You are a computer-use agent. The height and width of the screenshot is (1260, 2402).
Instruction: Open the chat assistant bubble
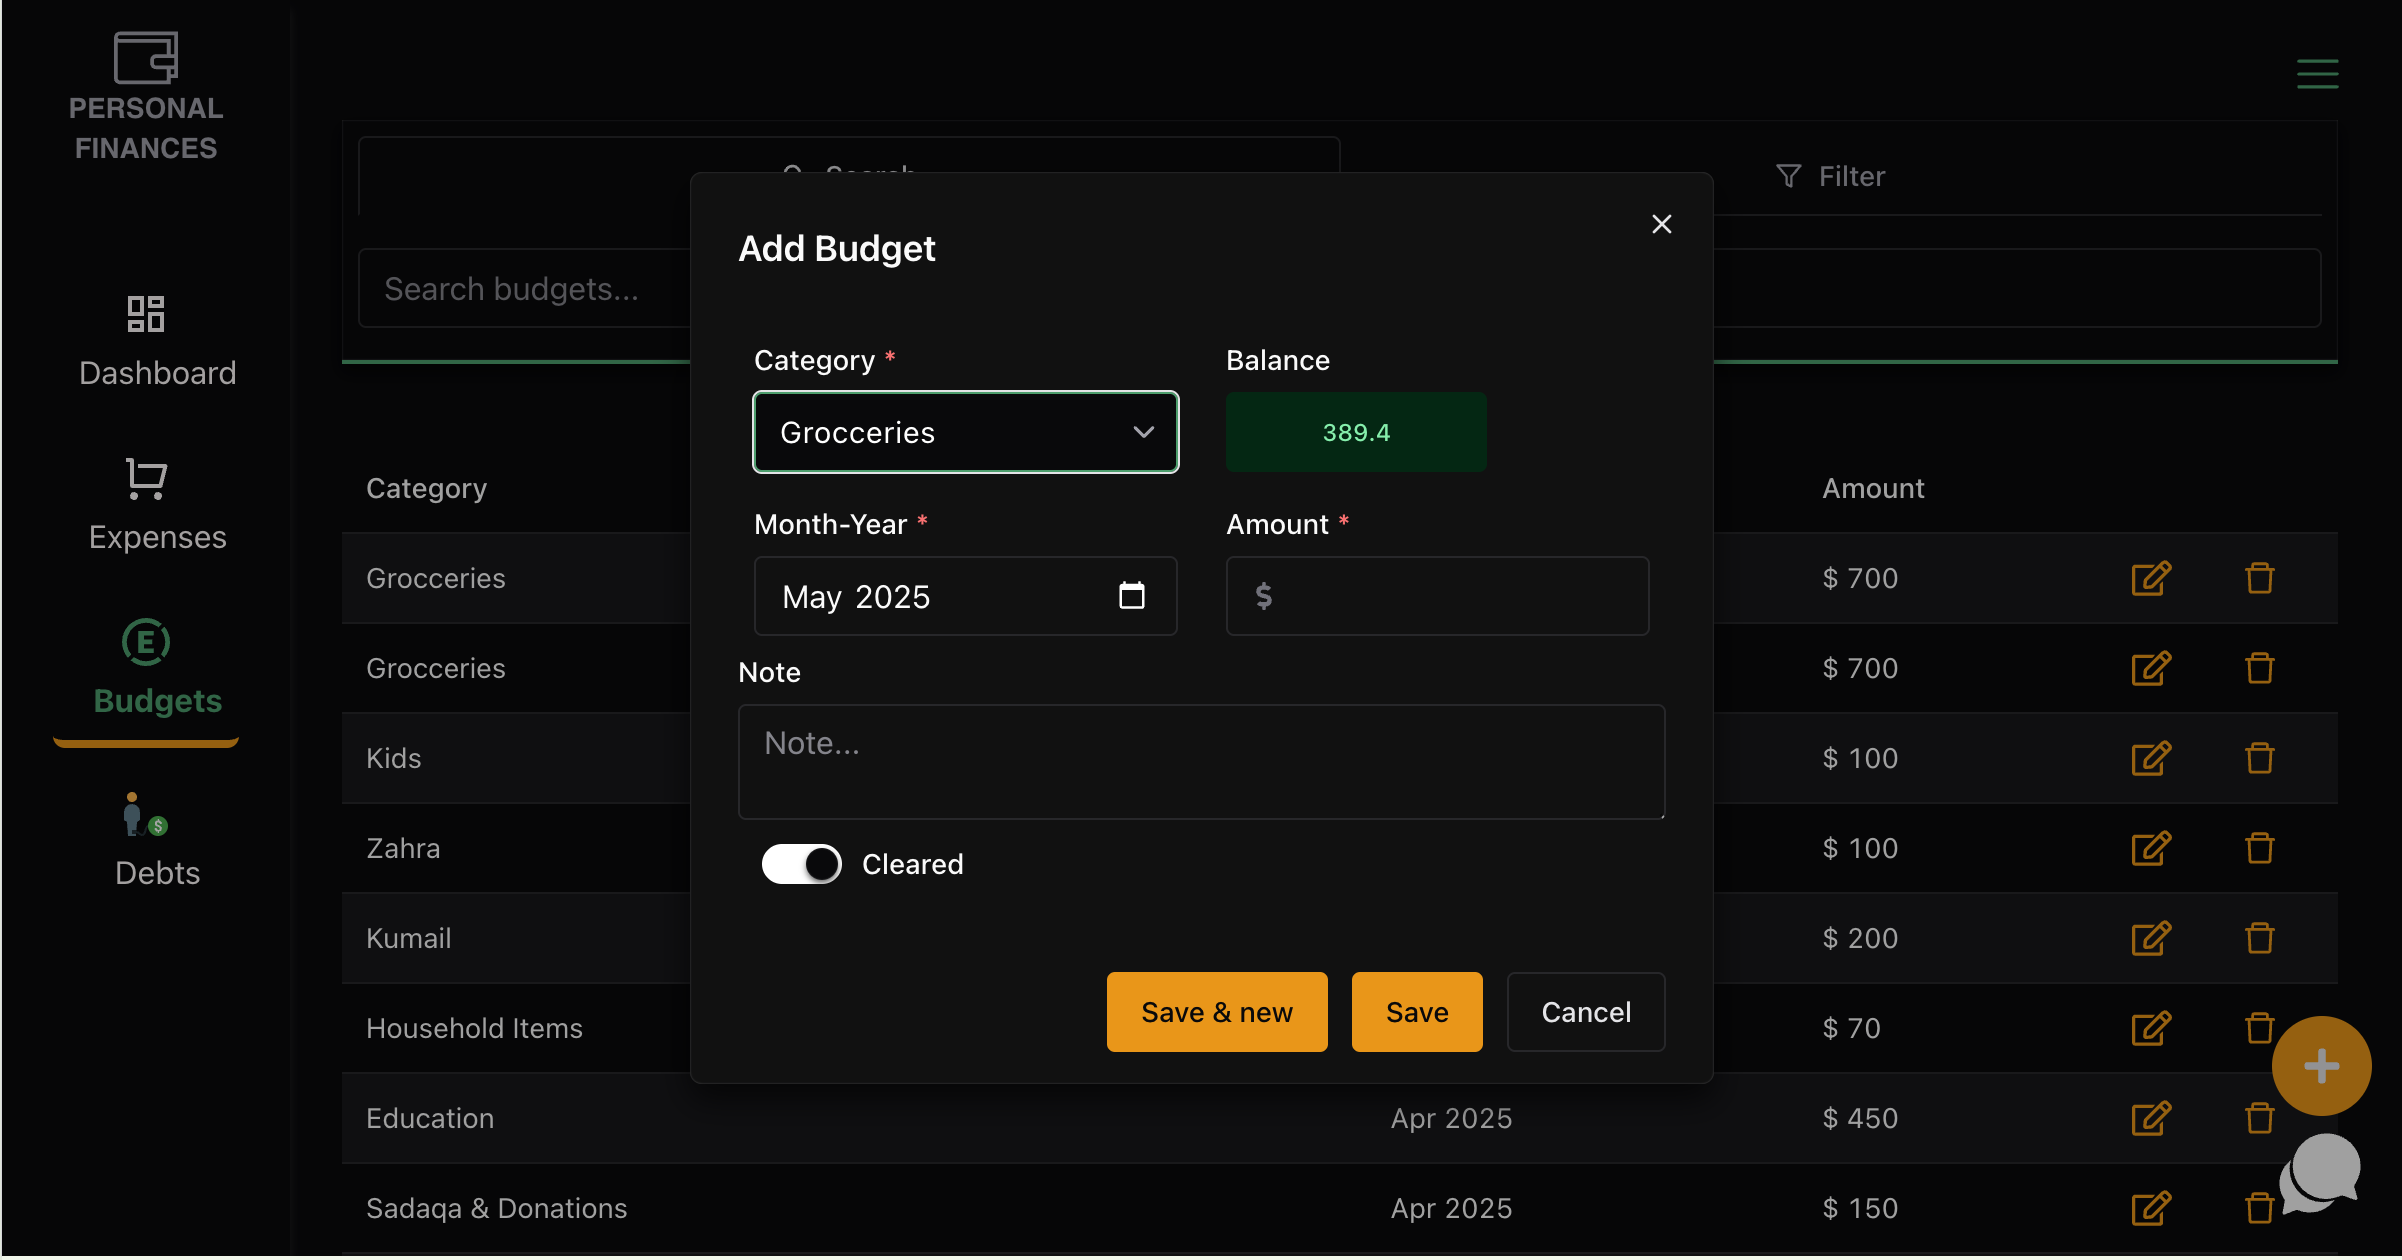click(x=2318, y=1172)
